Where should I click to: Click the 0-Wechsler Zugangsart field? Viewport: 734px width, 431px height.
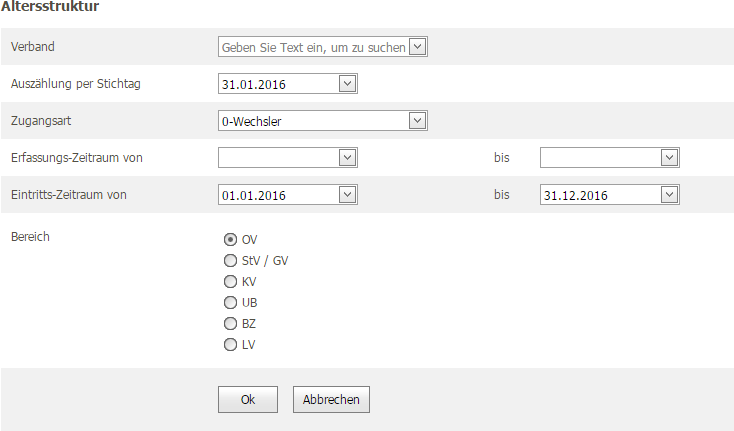click(x=314, y=121)
